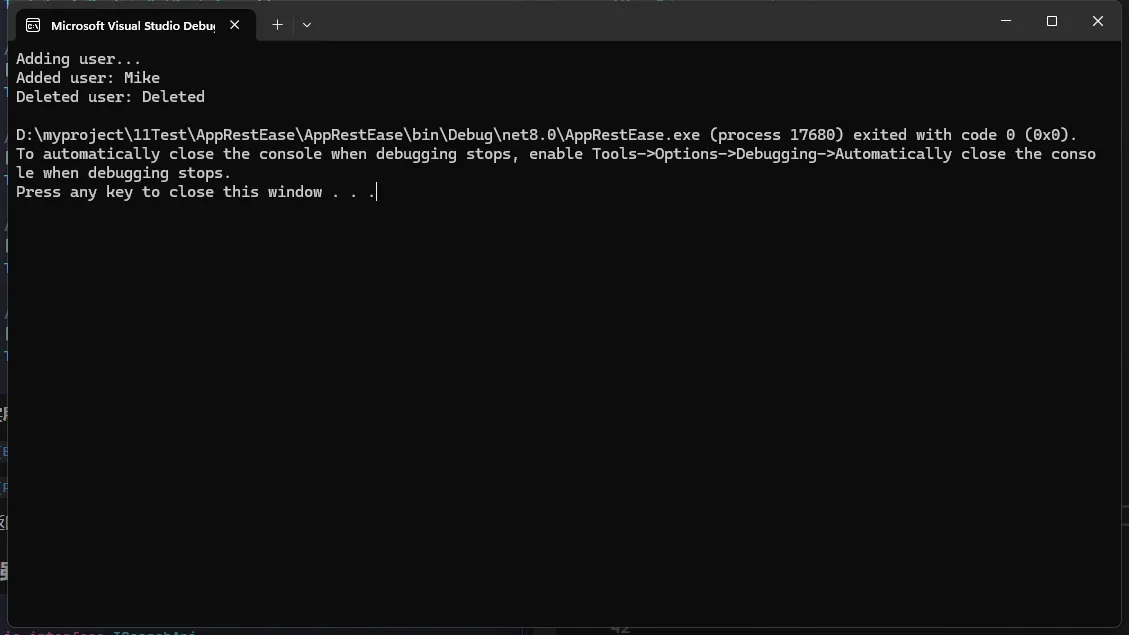Close the Microsoft Visual Studio Debug tab
1129x635 pixels.
pos(235,24)
